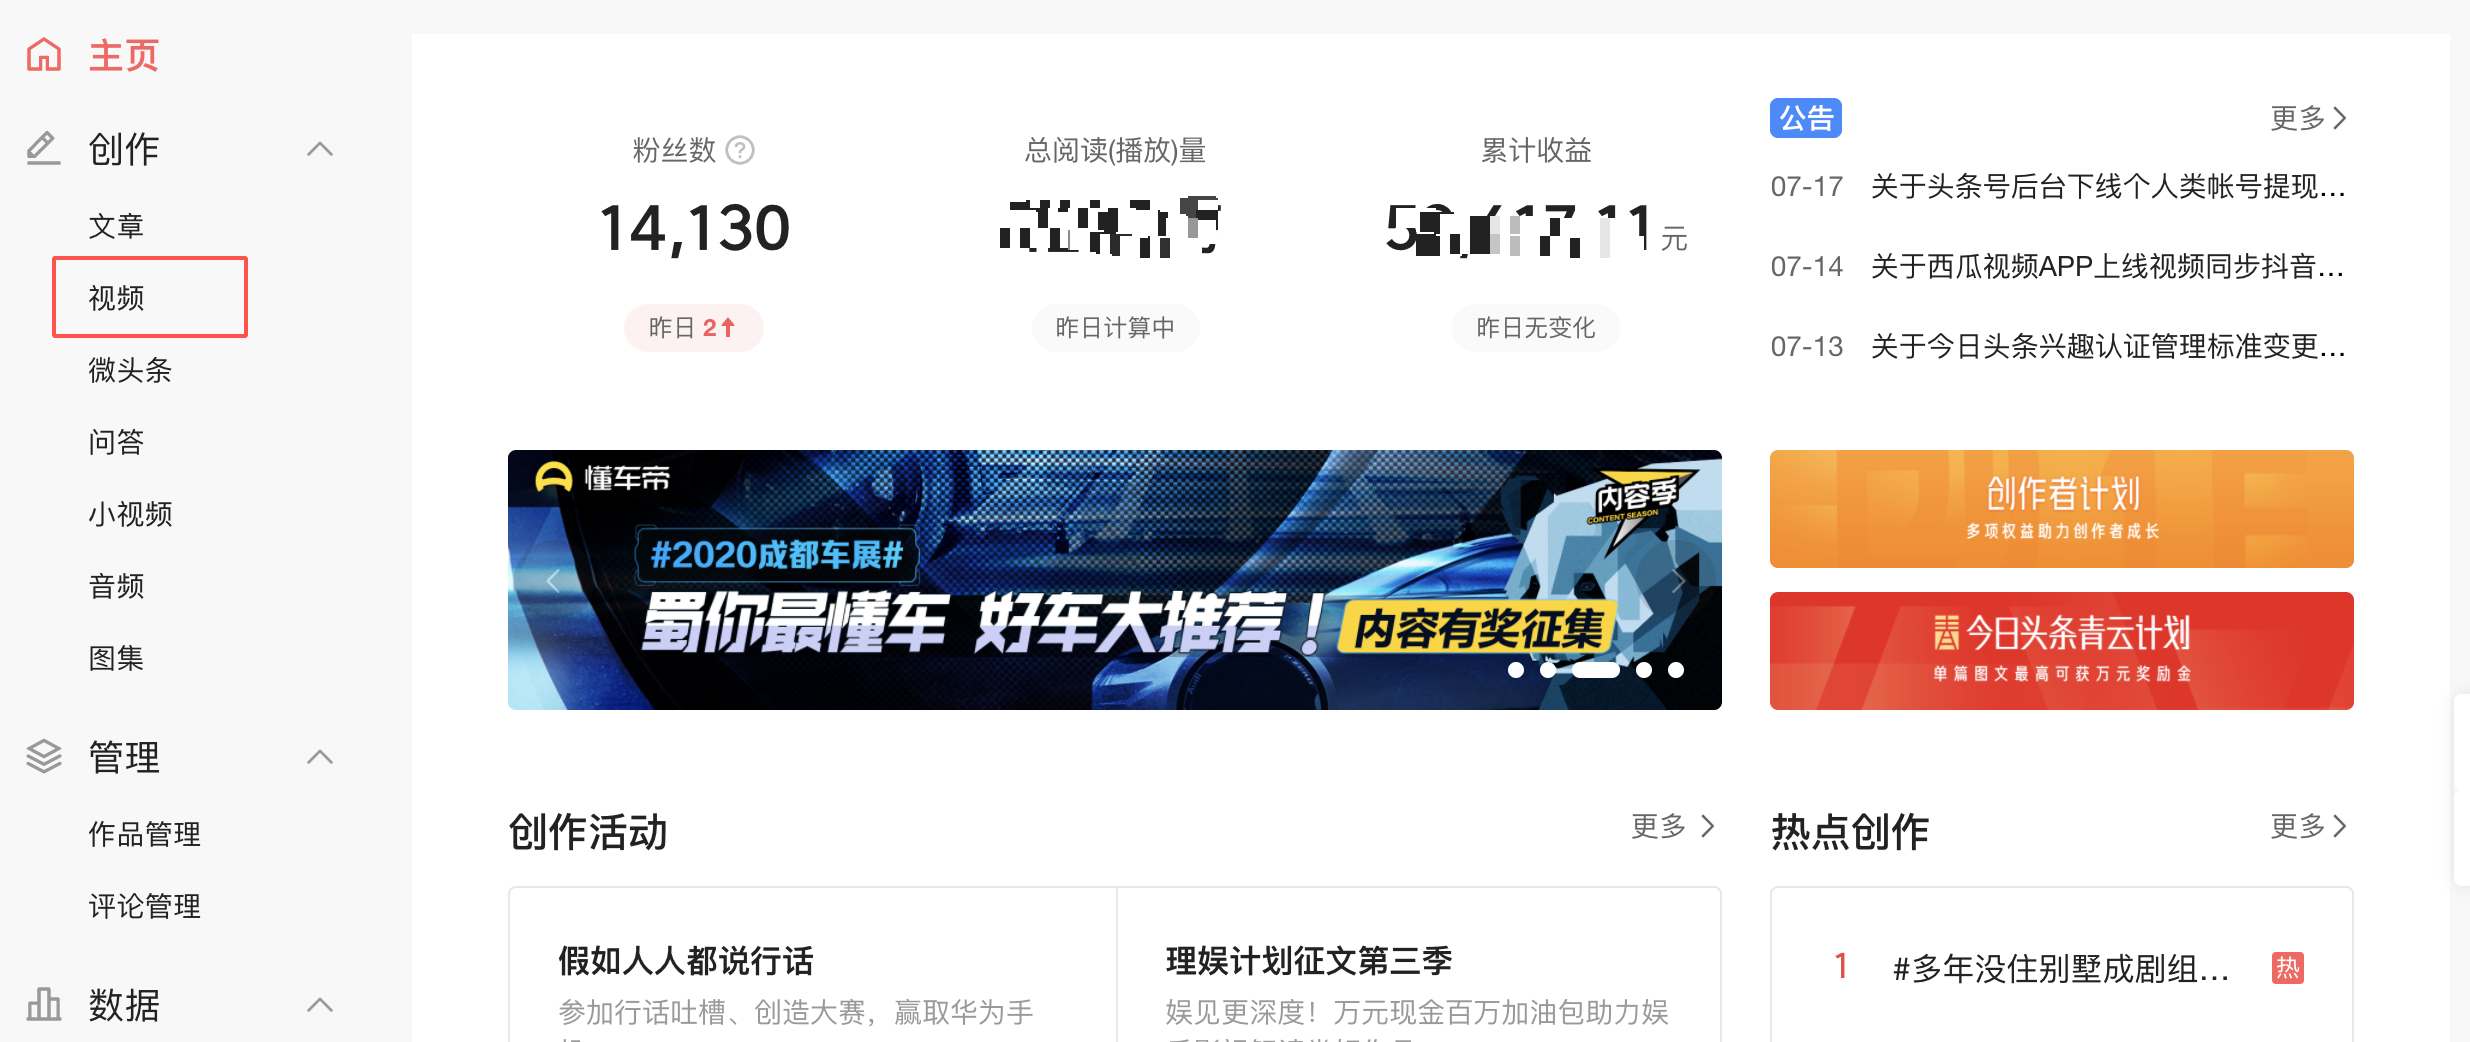Advance banner with the right arrow
This screenshot has width=2470, height=1042.
click(x=1679, y=580)
